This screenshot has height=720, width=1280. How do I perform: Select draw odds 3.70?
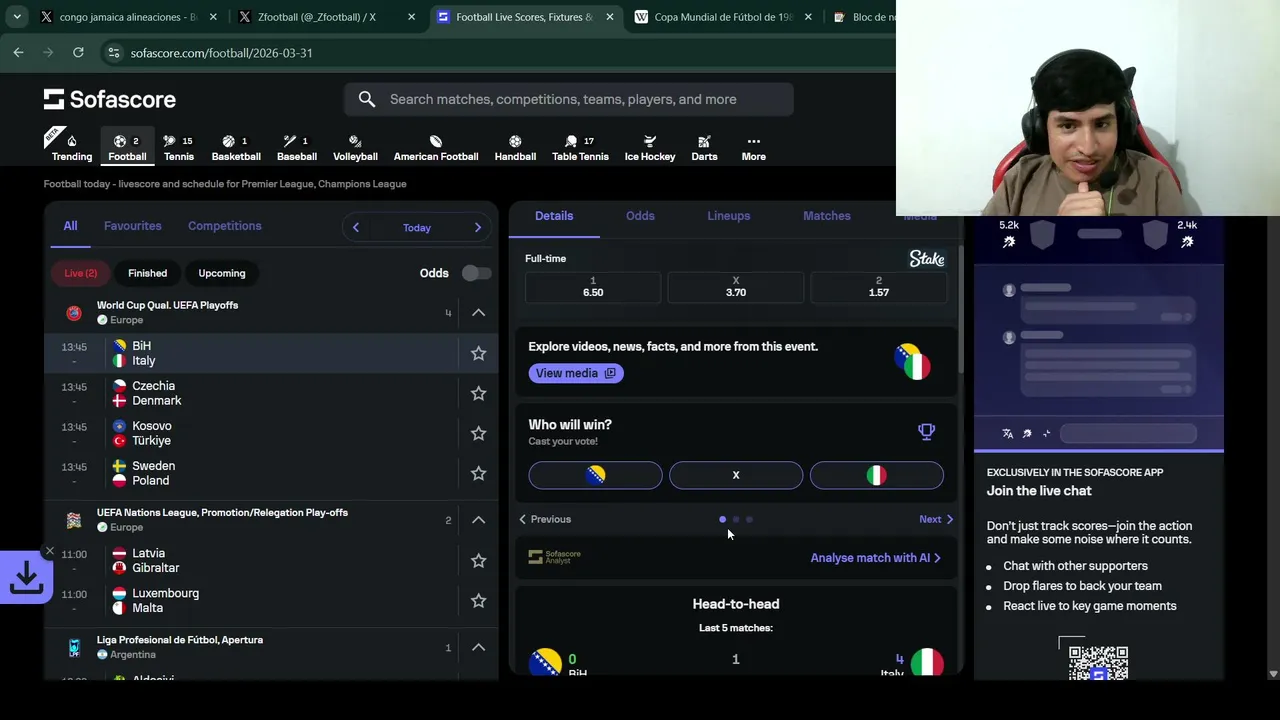[x=736, y=287]
